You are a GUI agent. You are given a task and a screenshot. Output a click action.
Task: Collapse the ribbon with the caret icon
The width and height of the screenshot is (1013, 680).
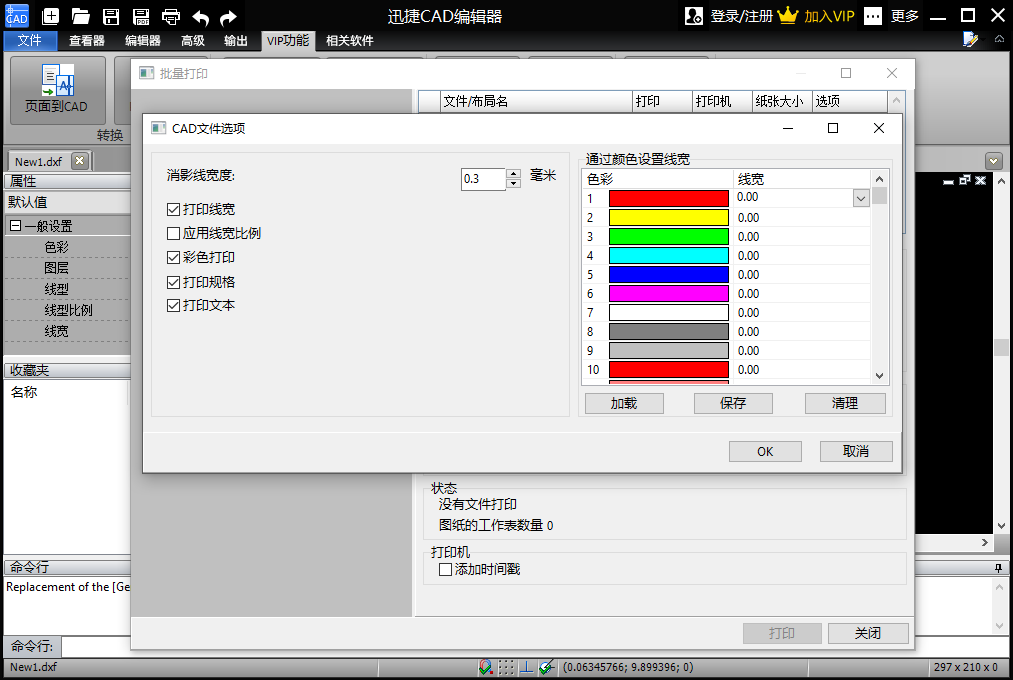(999, 39)
